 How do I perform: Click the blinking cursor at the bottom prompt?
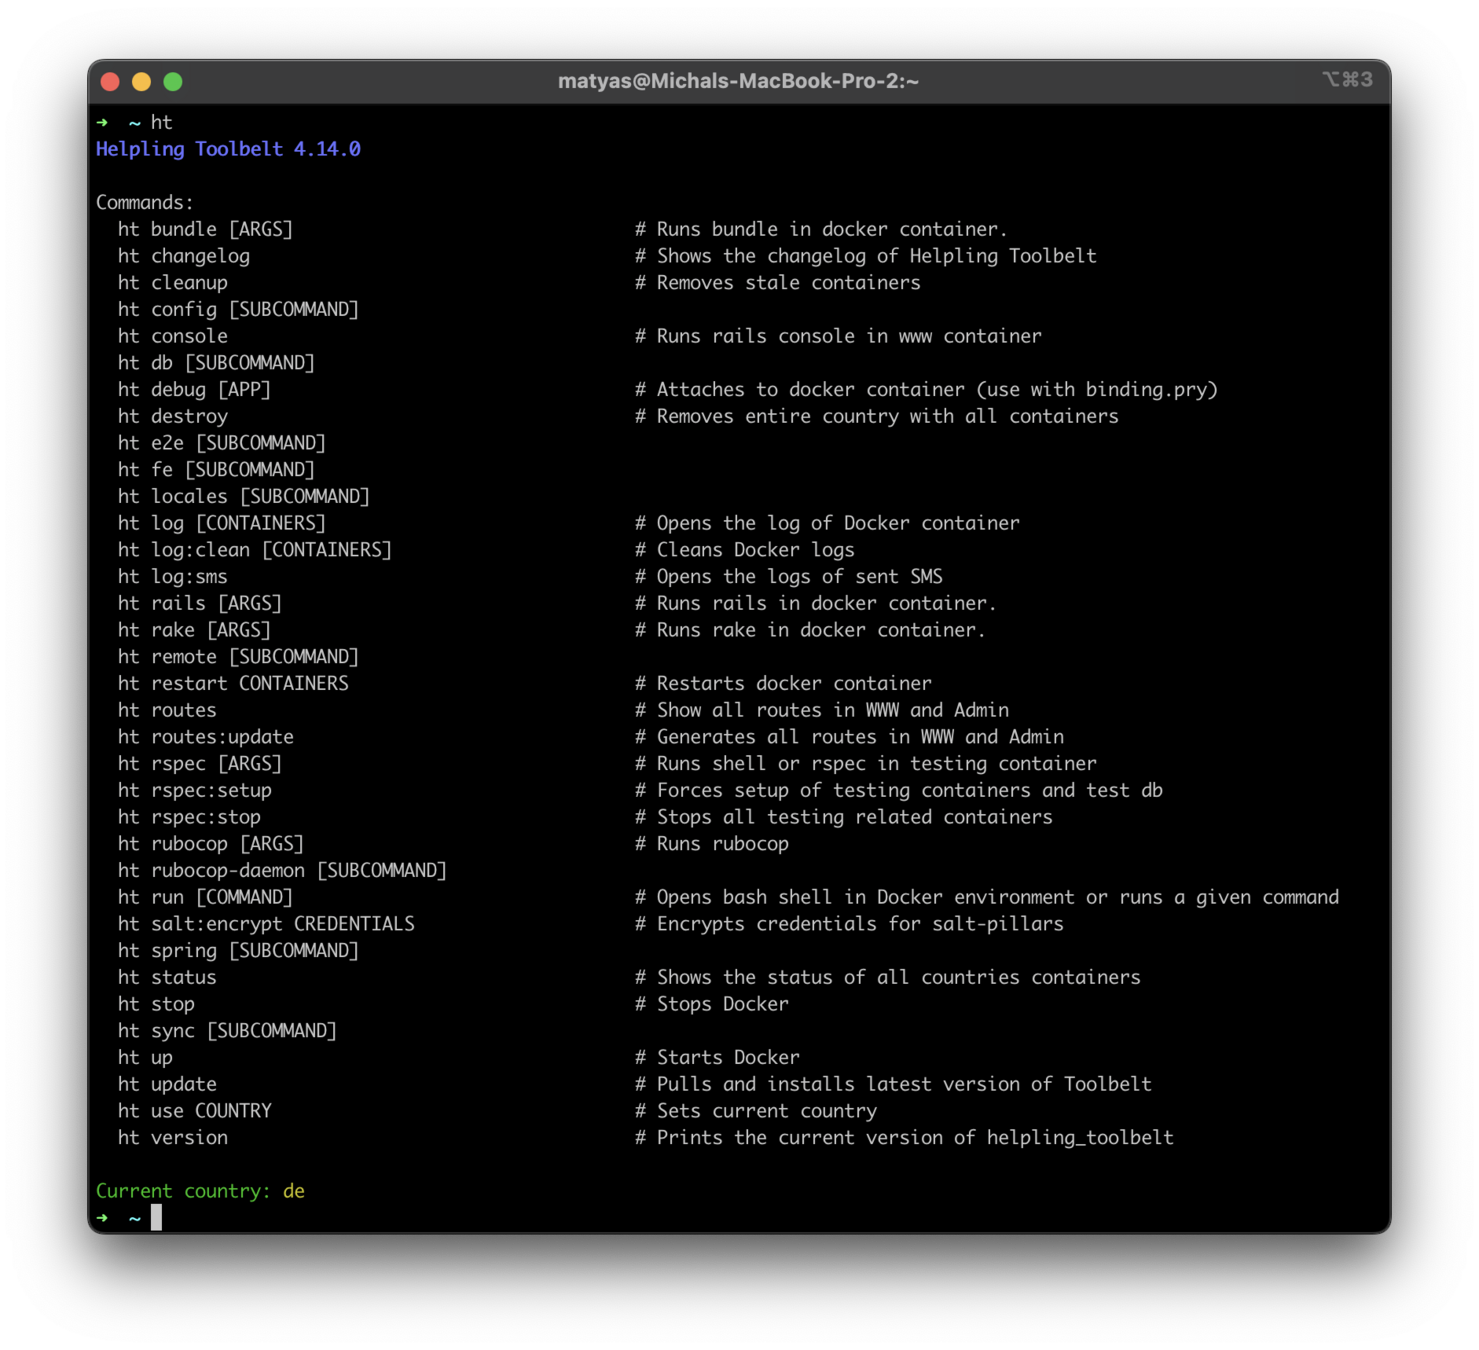(156, 1218)
